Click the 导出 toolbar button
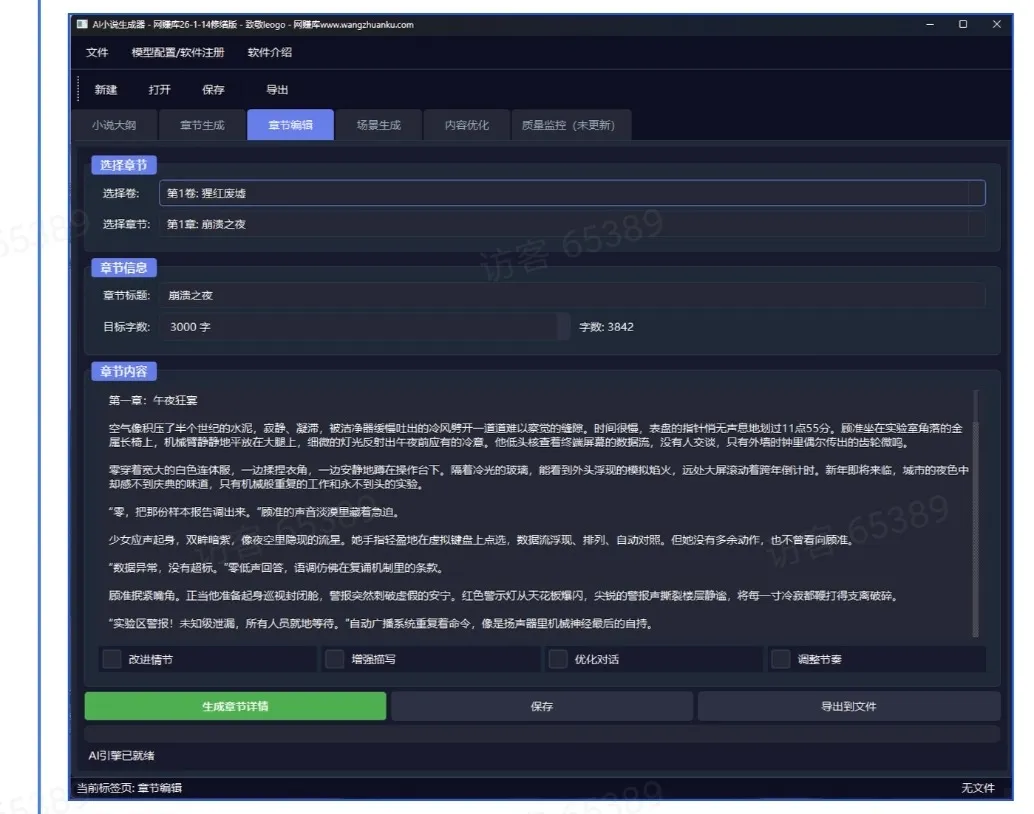This screenshot has height=814, width=1034. (277, 90)
